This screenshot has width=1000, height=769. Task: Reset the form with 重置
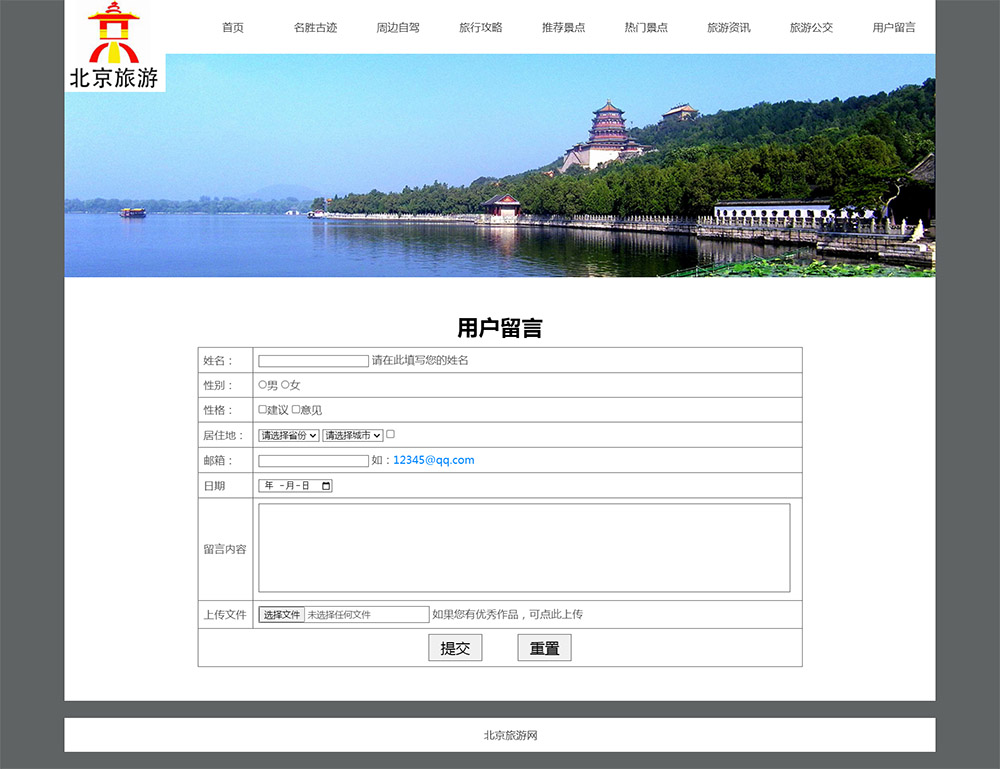pos(544,648)
